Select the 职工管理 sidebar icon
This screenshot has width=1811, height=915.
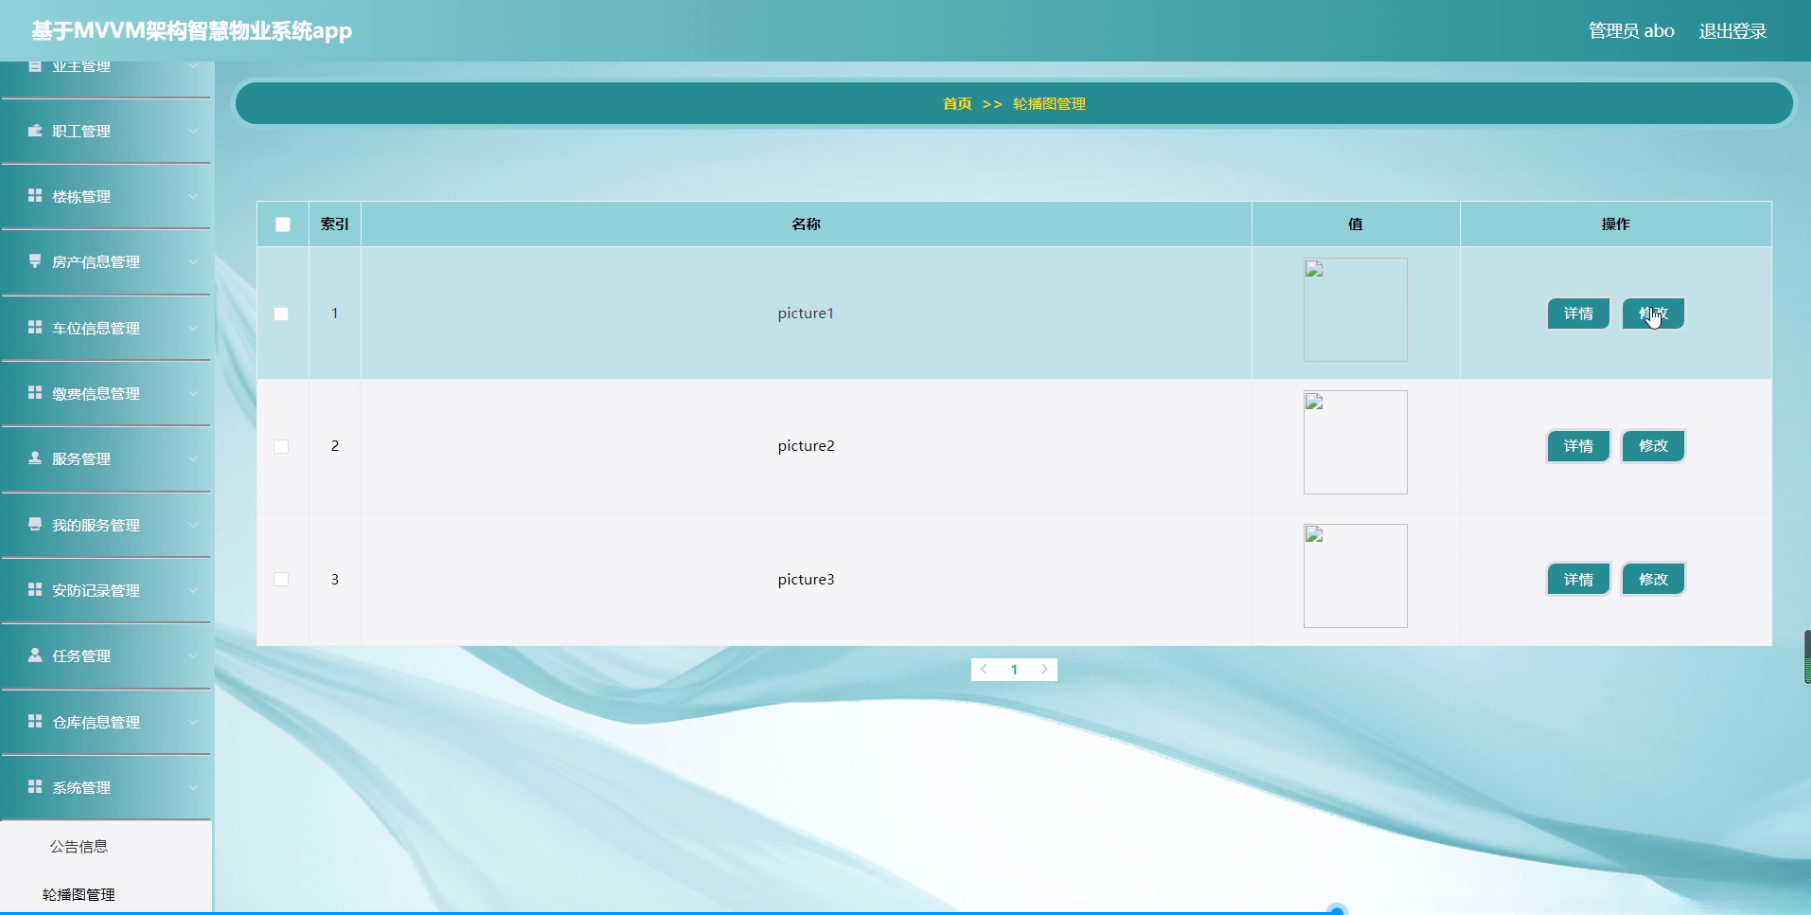click(x=33, y=131)
